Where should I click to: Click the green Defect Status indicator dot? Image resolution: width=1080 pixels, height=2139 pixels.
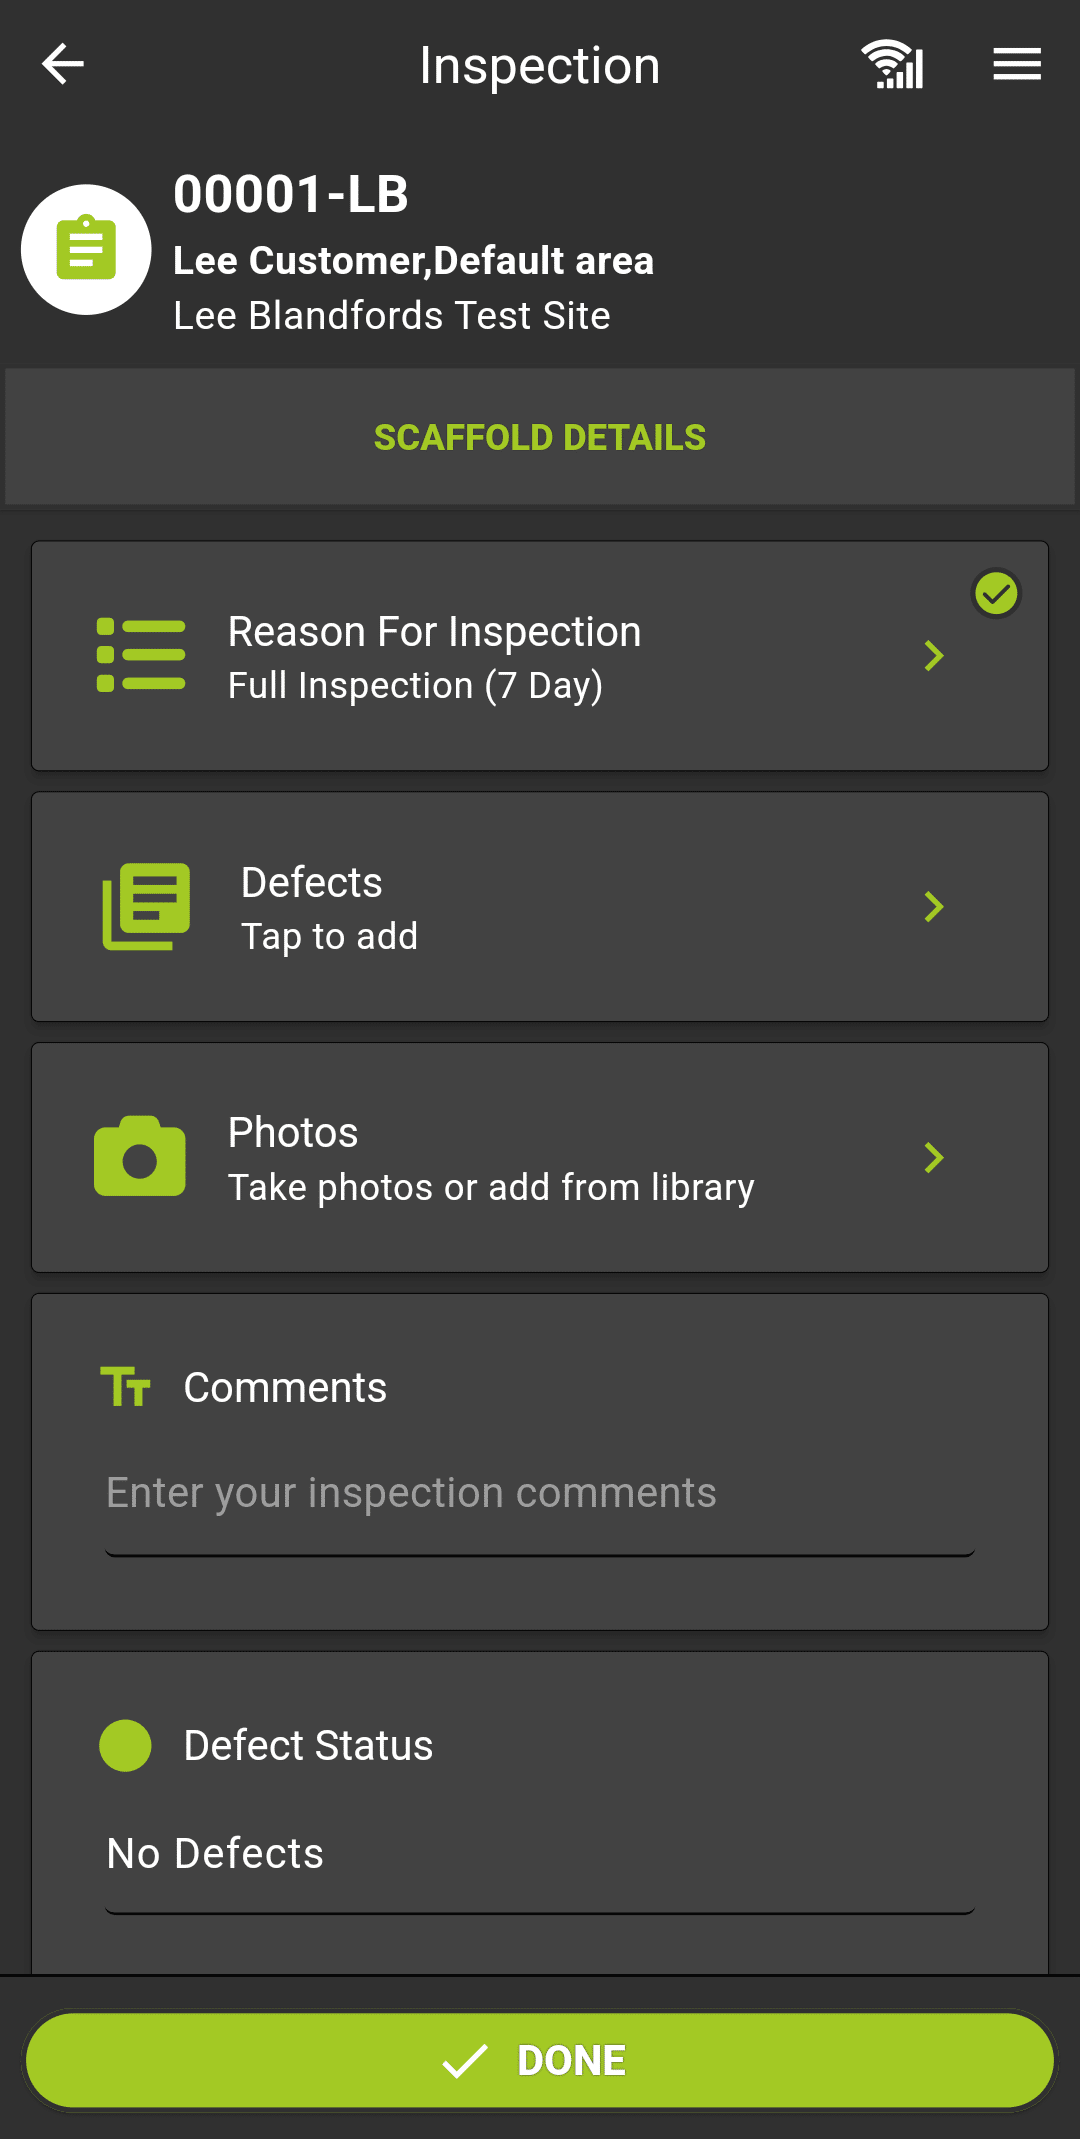[x=125, y=1746]
